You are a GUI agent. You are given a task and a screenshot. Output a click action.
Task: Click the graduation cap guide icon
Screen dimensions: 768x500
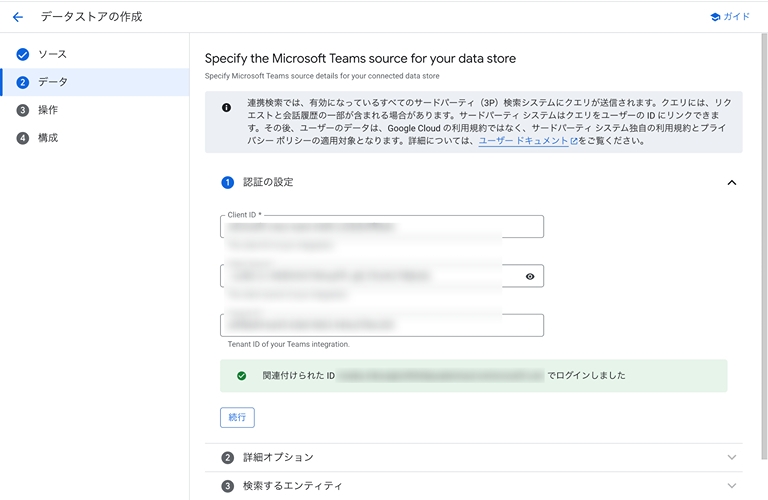click(x=715, y=17)
